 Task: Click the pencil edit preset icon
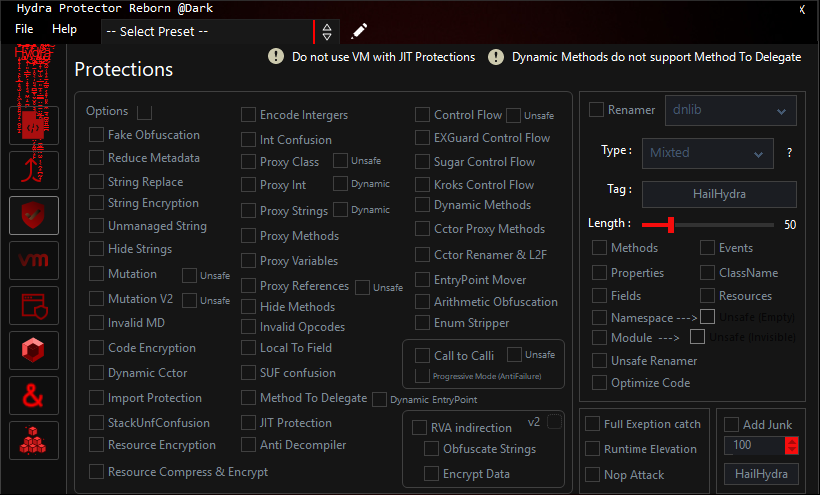coord(360,31)
